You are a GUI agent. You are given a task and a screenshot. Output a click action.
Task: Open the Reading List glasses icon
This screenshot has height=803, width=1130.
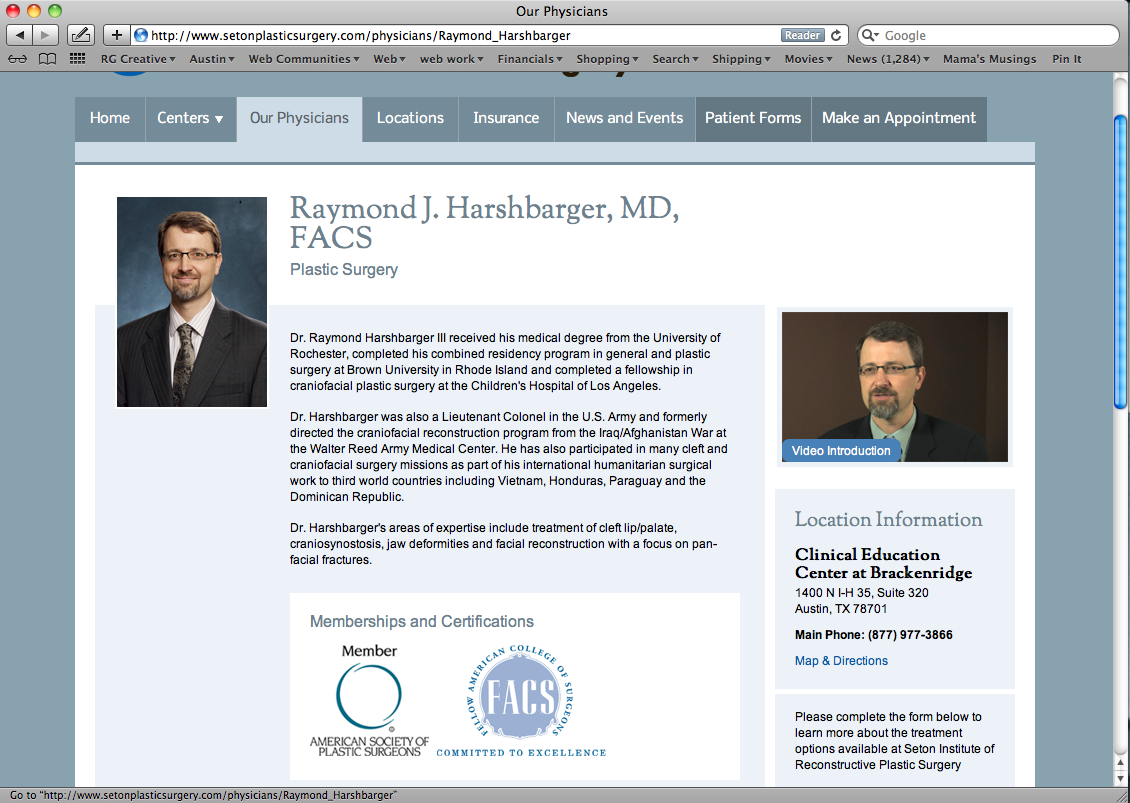pyautogui.click(x=18, y=59)
